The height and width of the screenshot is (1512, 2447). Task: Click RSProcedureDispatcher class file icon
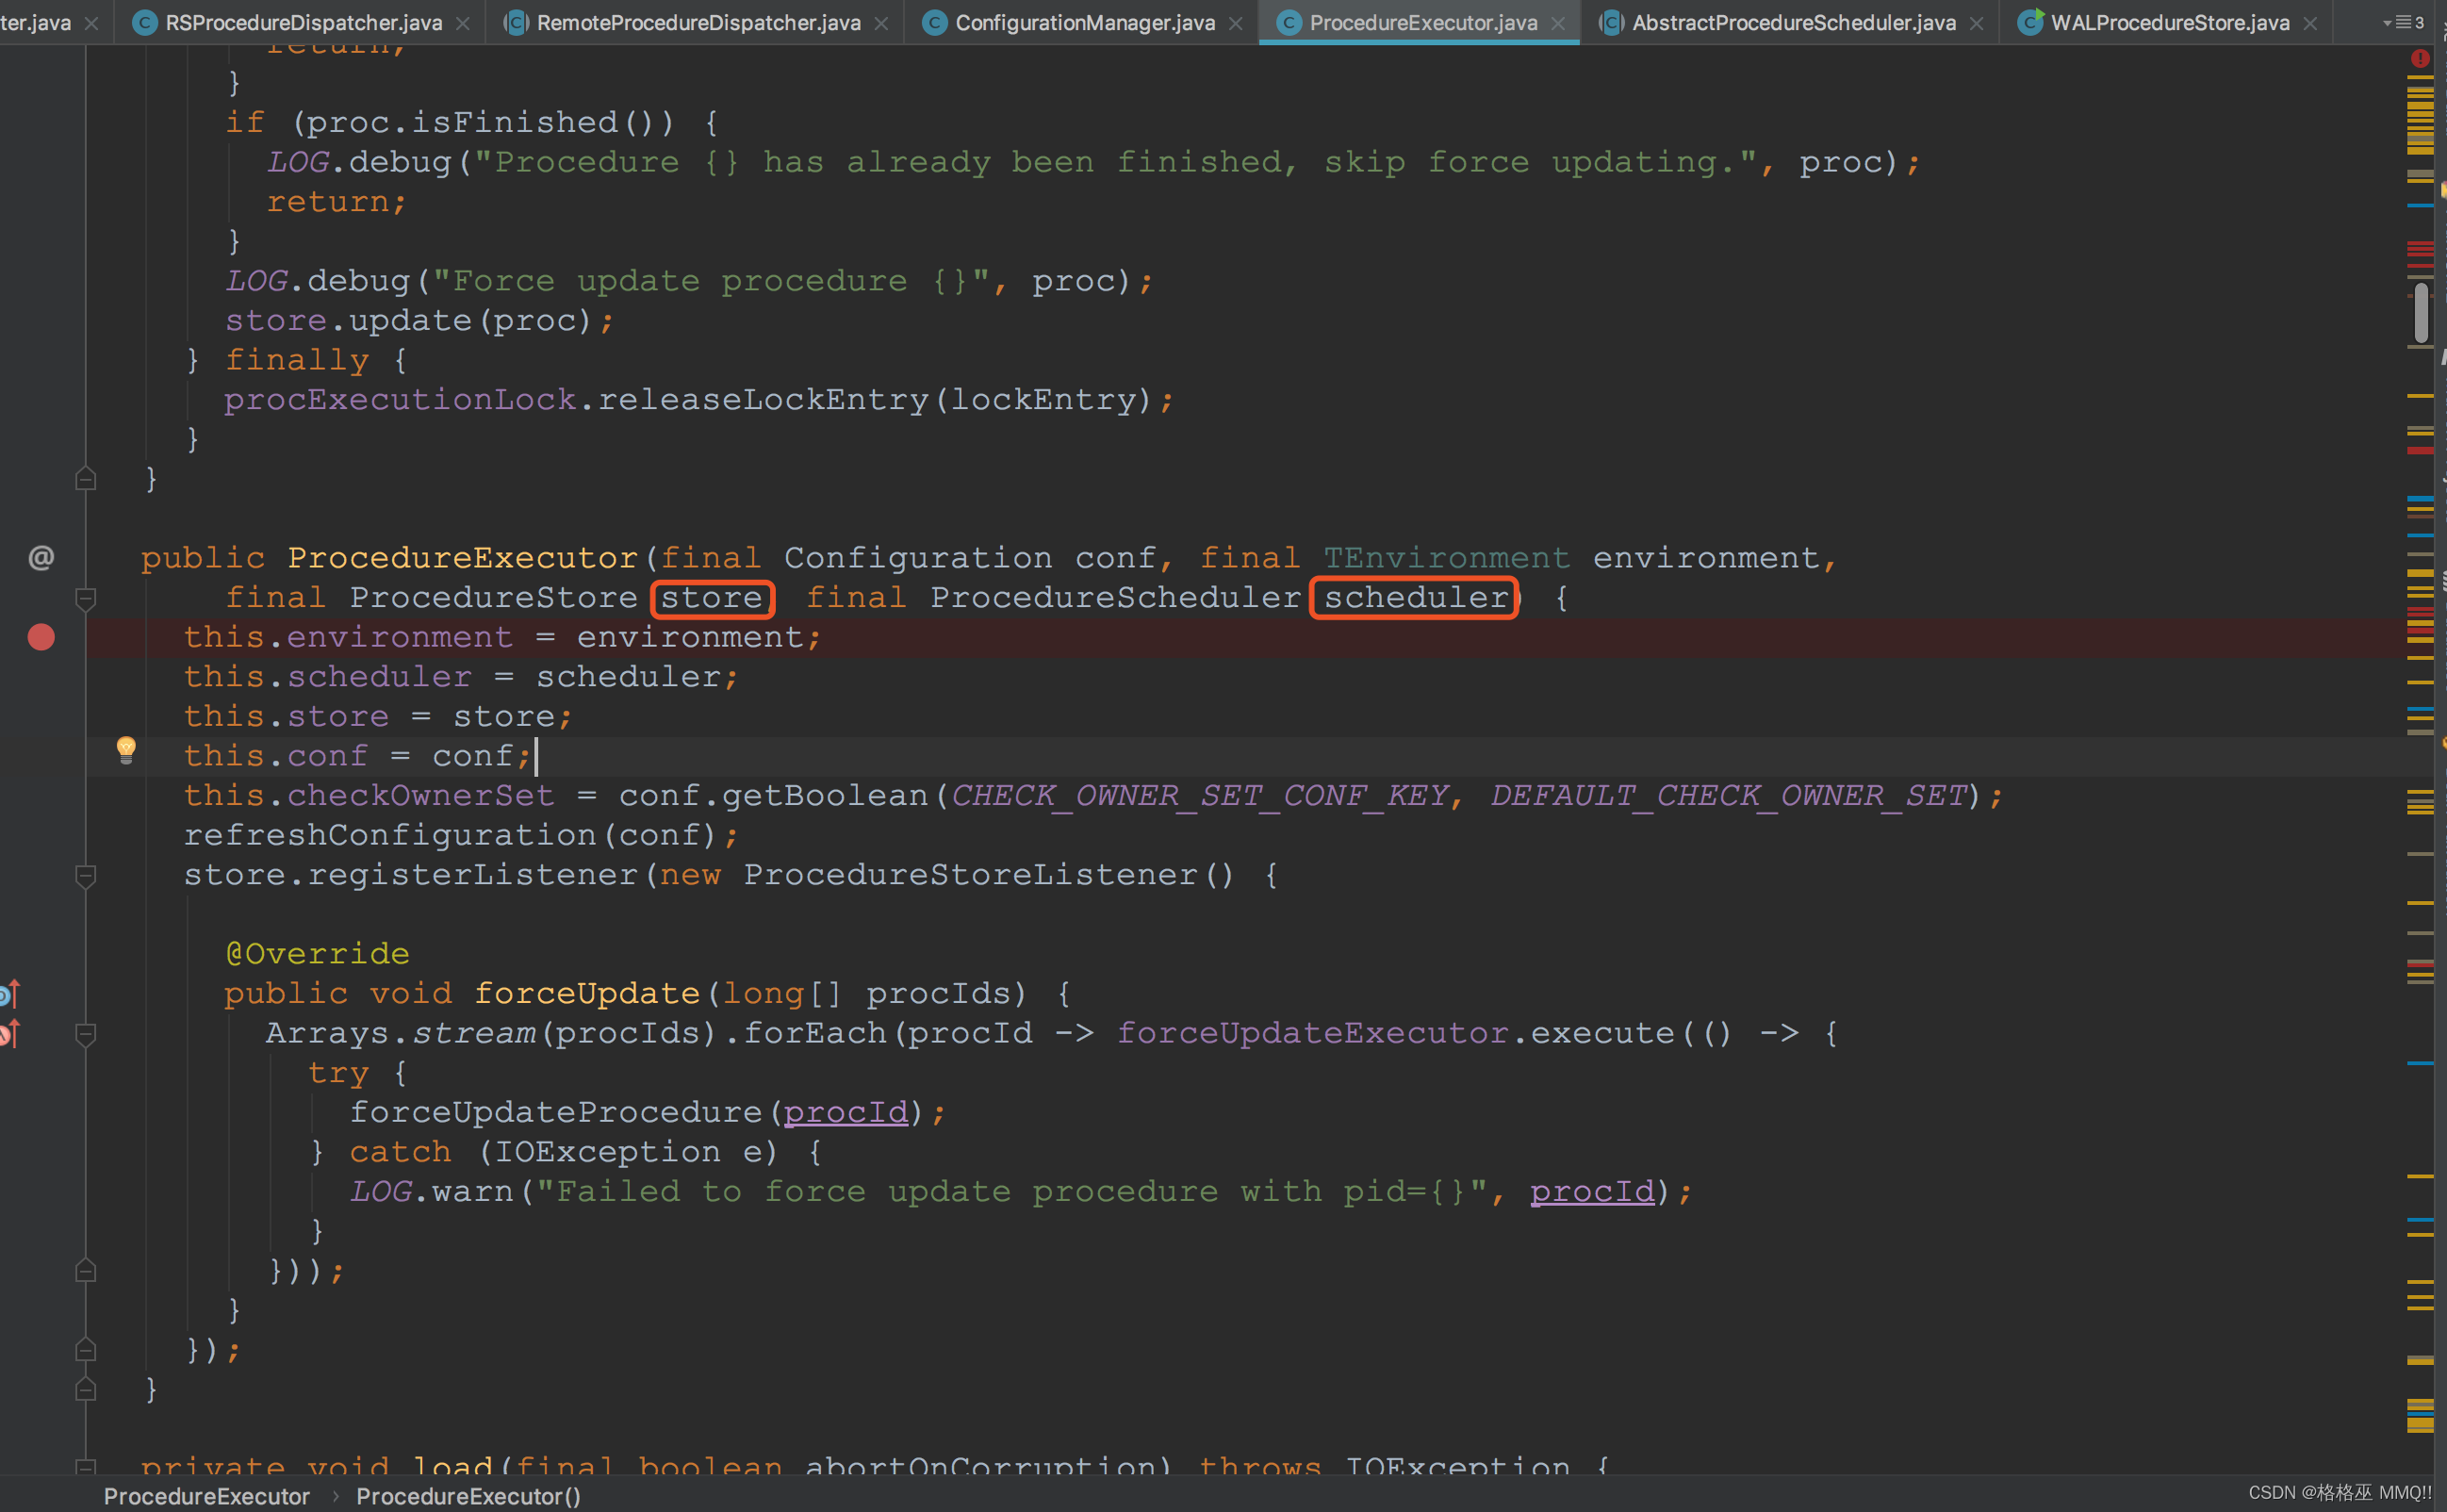pyautogui.click(x=145, y=22)
